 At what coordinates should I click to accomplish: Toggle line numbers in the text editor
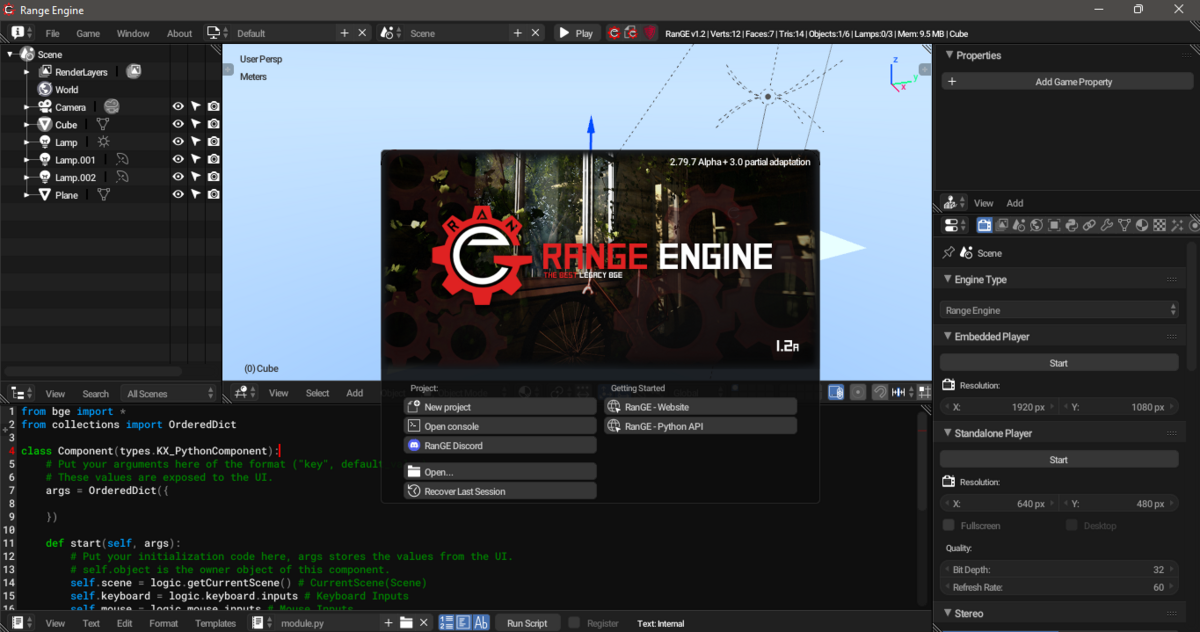(x=446, y=623)
